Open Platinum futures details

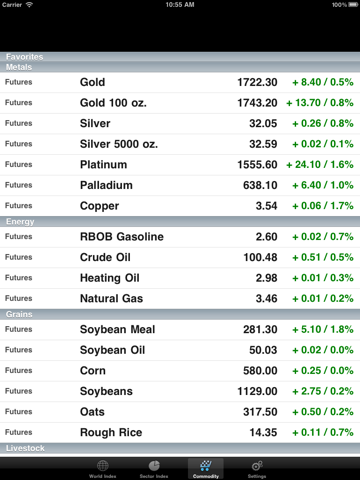click(x=180, y=165)
